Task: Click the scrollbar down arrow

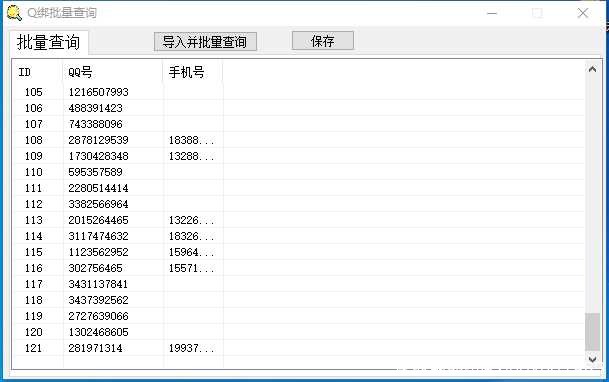Action: coord(592,359)
